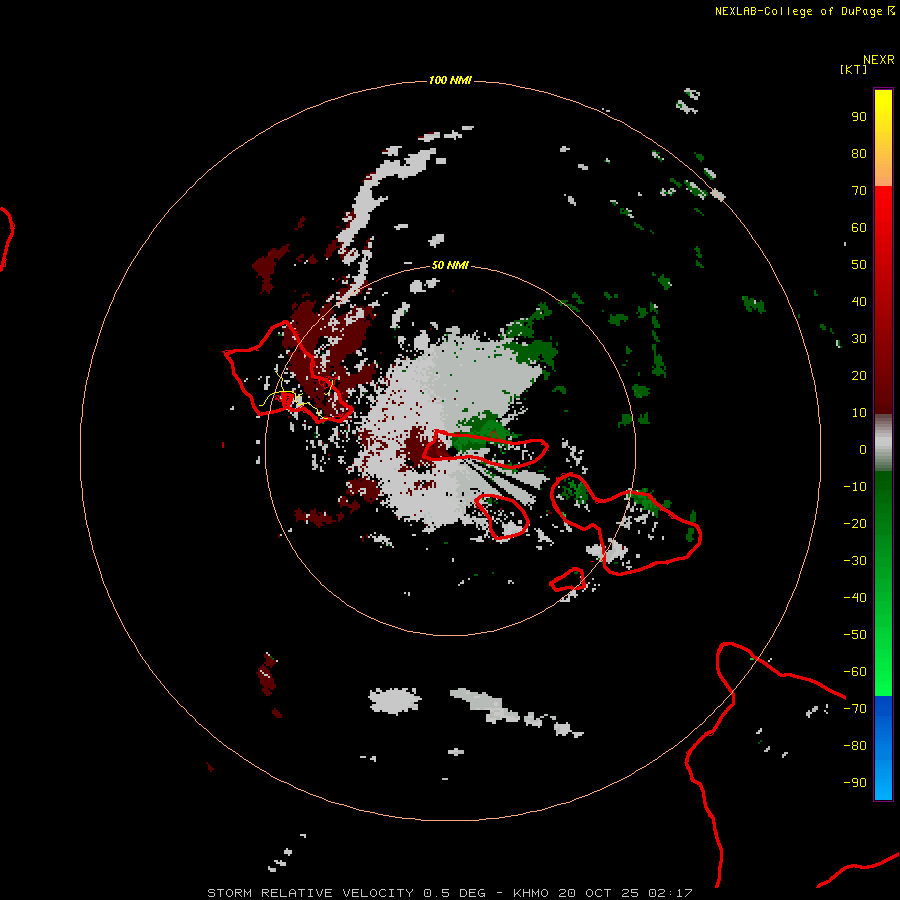Click the 20 value on the velocity scale
900x900 pixels.
point(859,376)
